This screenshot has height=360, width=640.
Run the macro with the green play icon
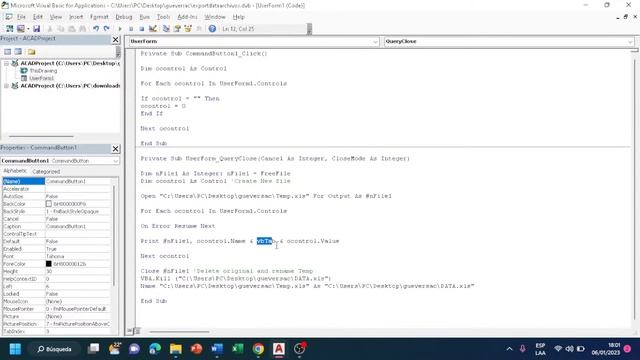point(120,29)
